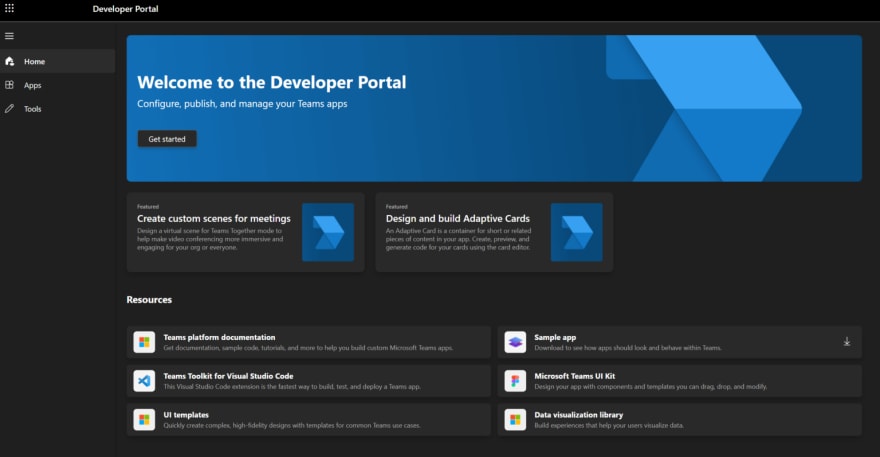Click the Get started button
880x457 pixels.
coord(167,139)
